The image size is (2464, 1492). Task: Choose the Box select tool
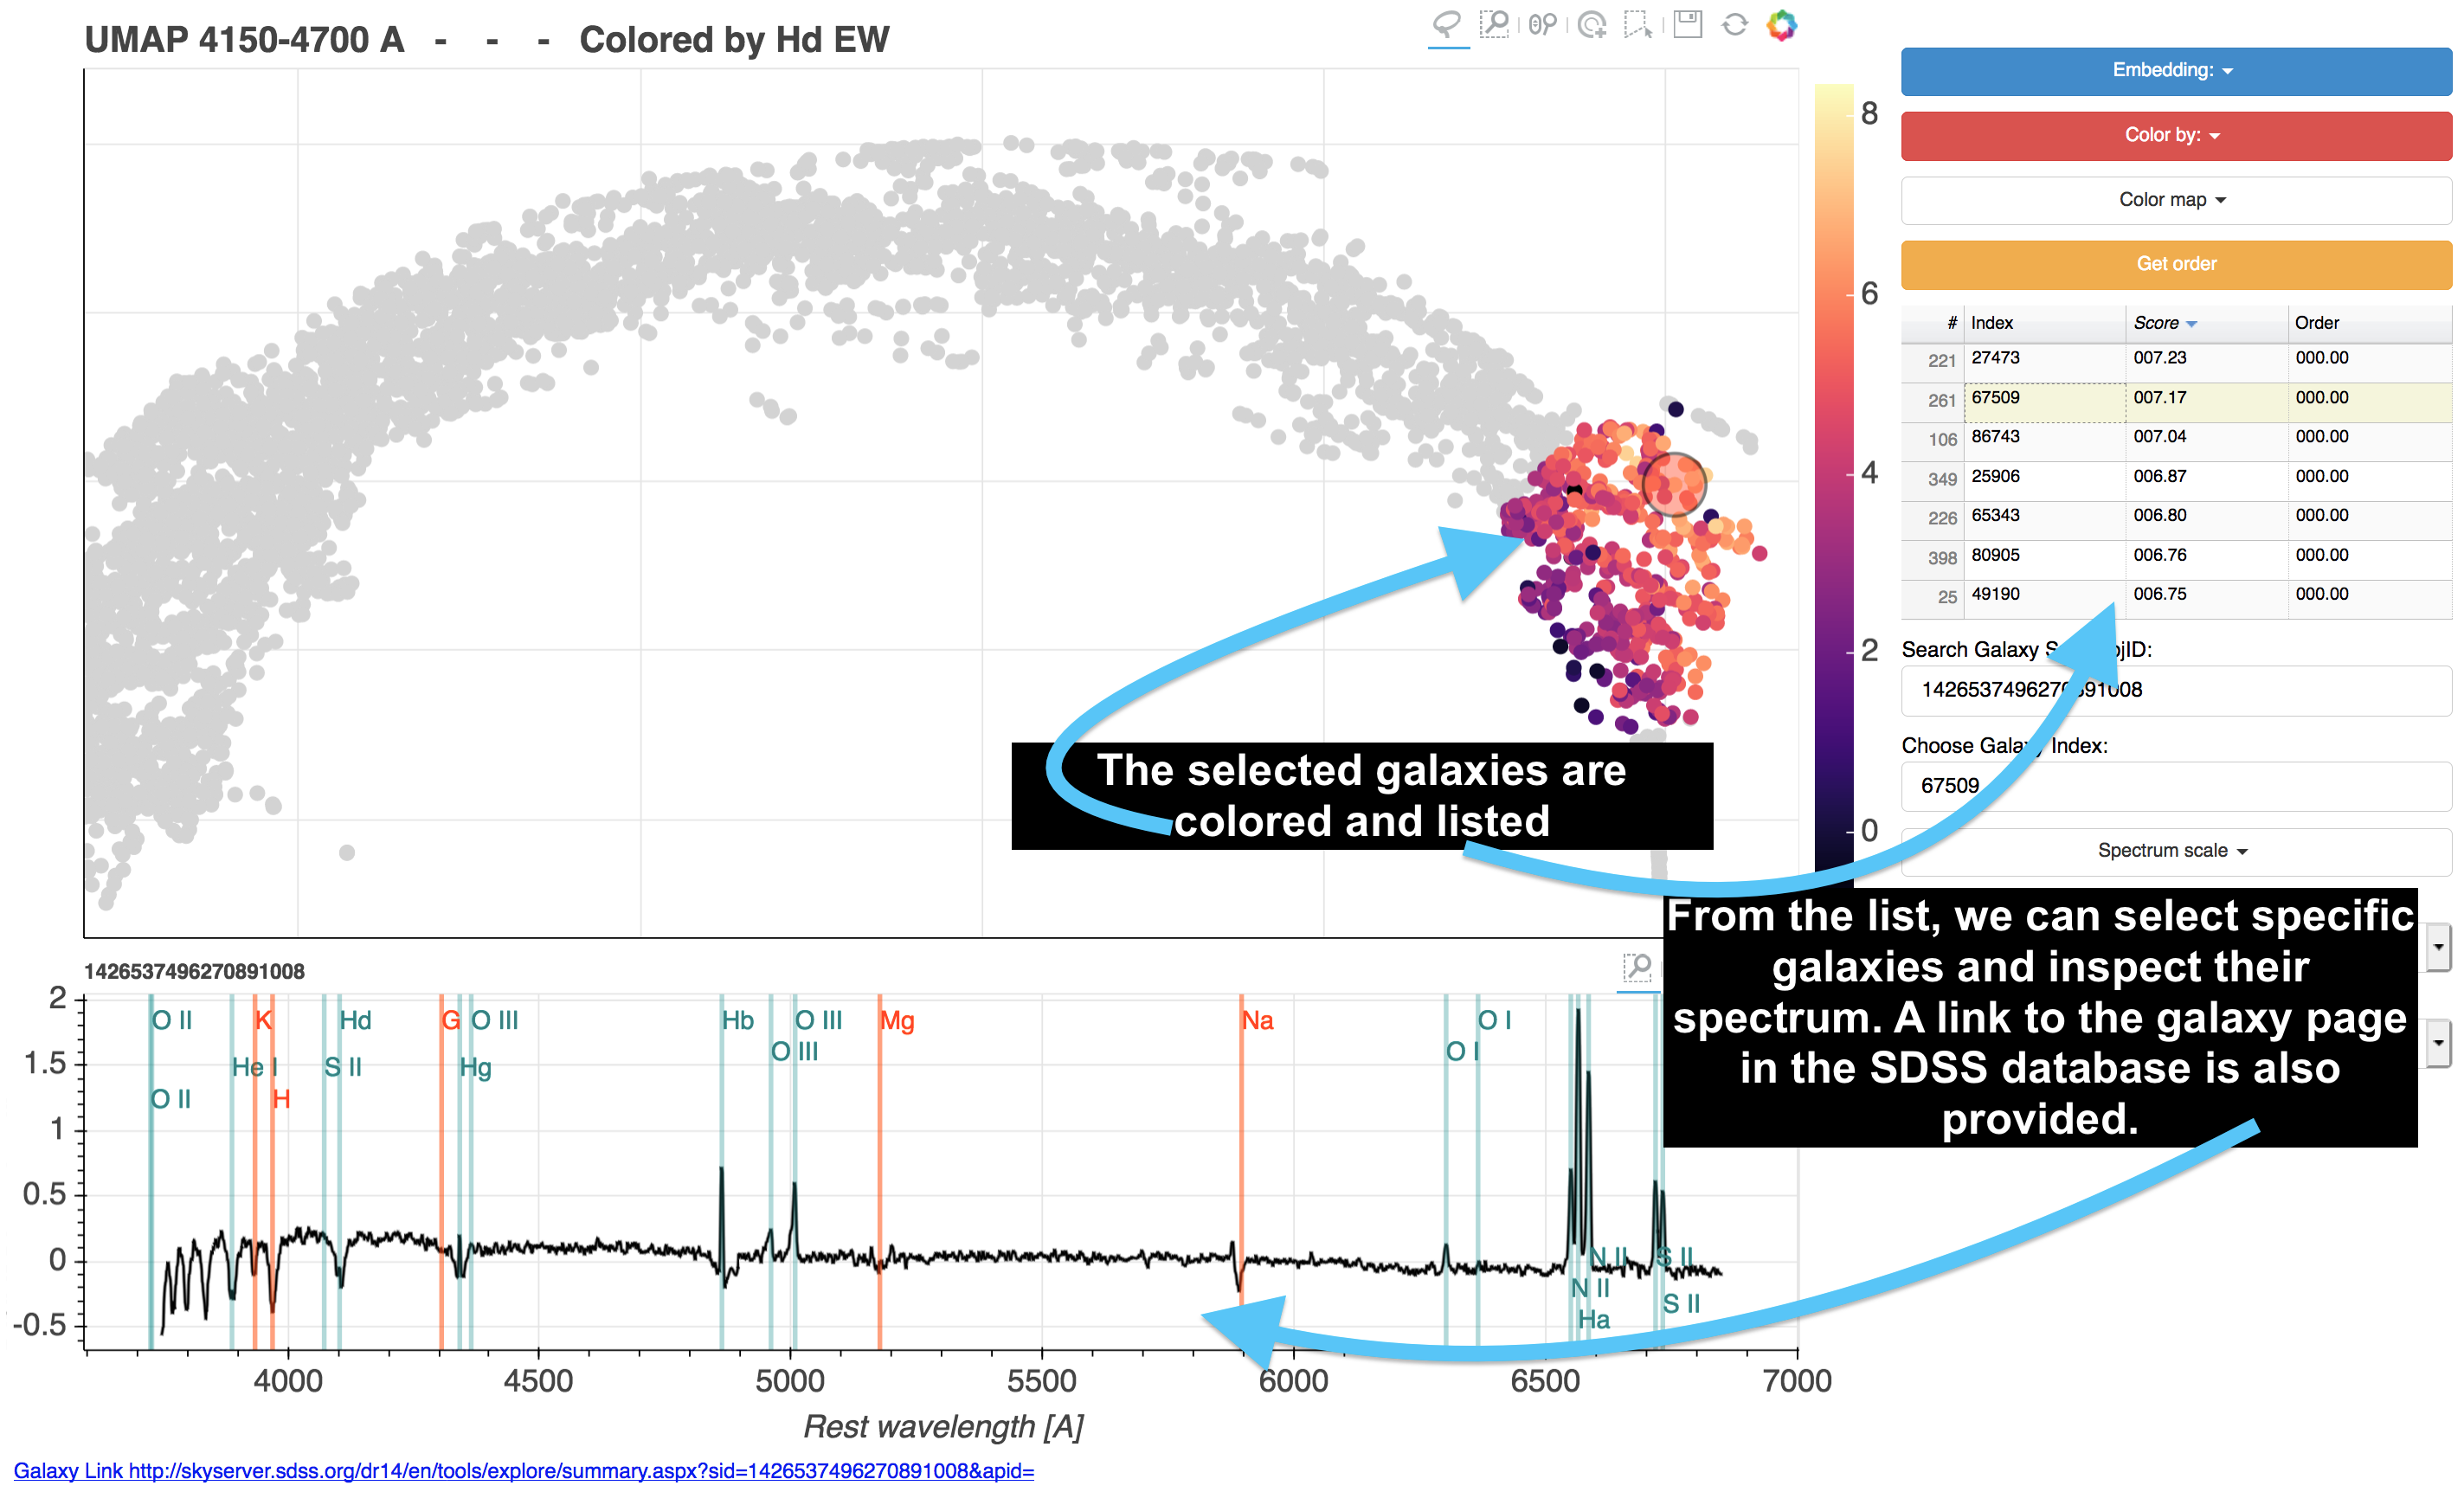pos(1638,24)
